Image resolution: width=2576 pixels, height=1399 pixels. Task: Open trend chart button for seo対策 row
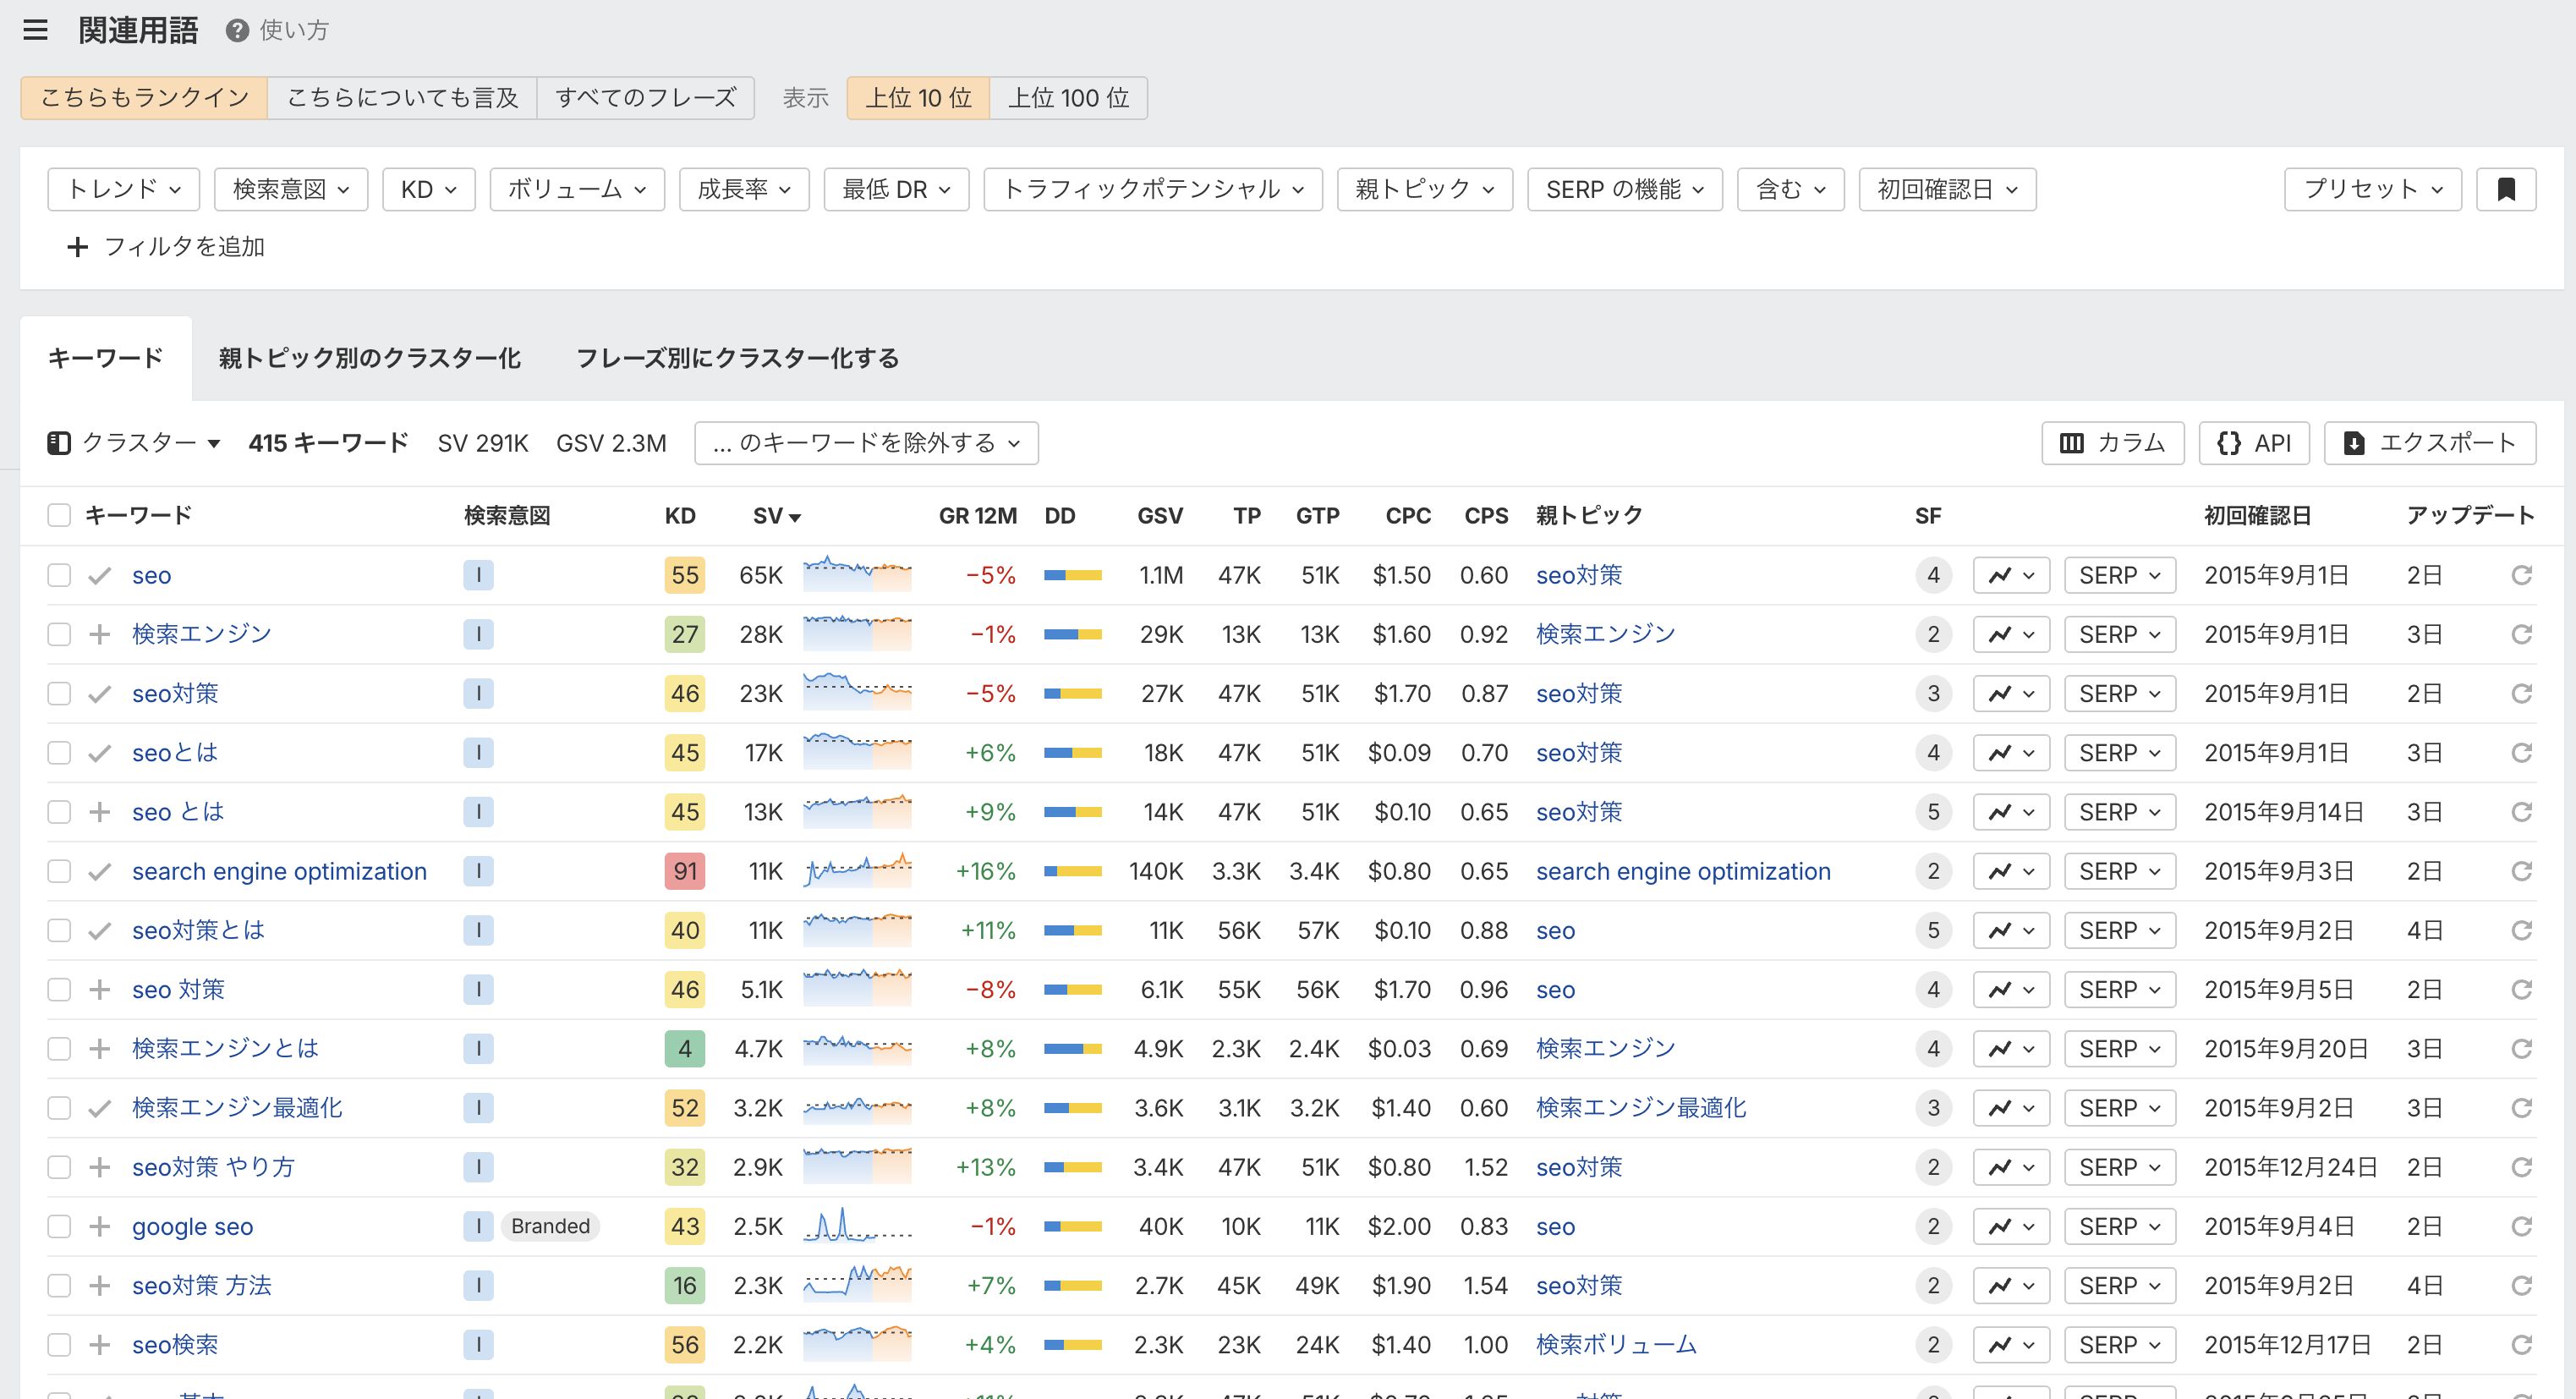[2010, 693]
